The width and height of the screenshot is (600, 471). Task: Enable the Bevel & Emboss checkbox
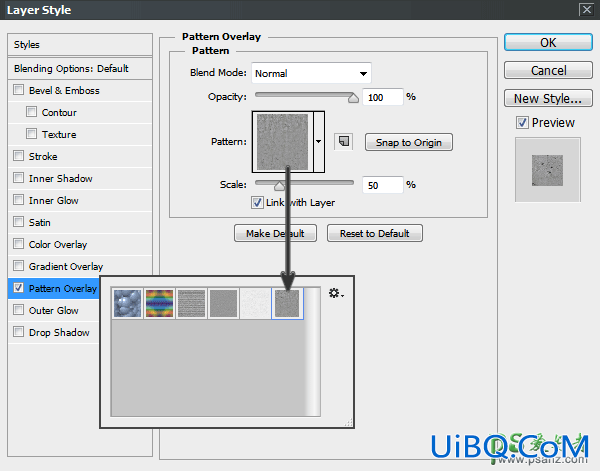tap(18, 90)
